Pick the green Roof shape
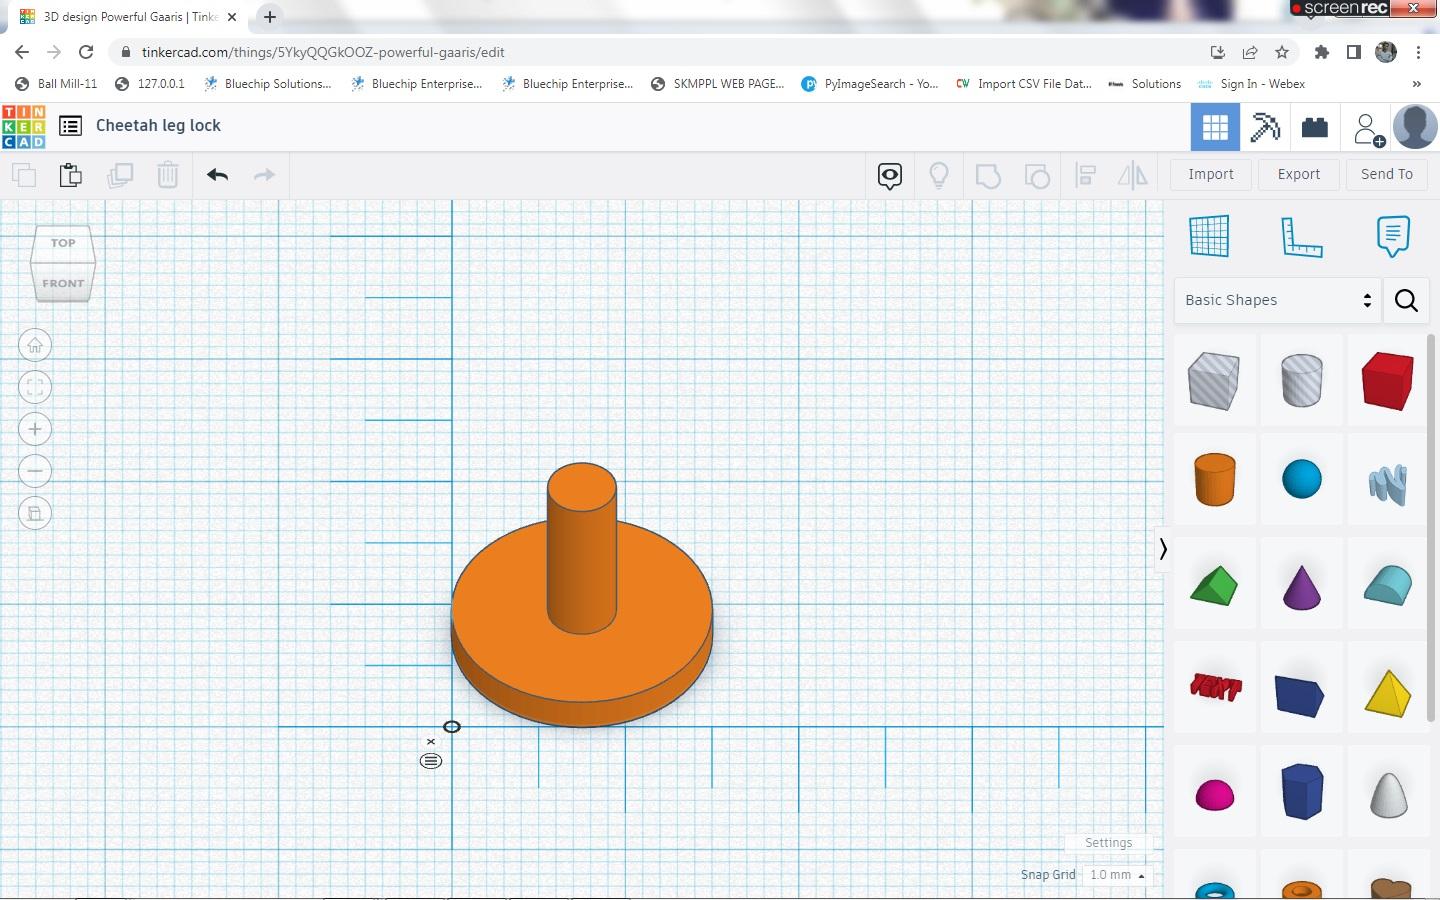The width and height of the screenshot is (1440, 900). click(1214, 586)
